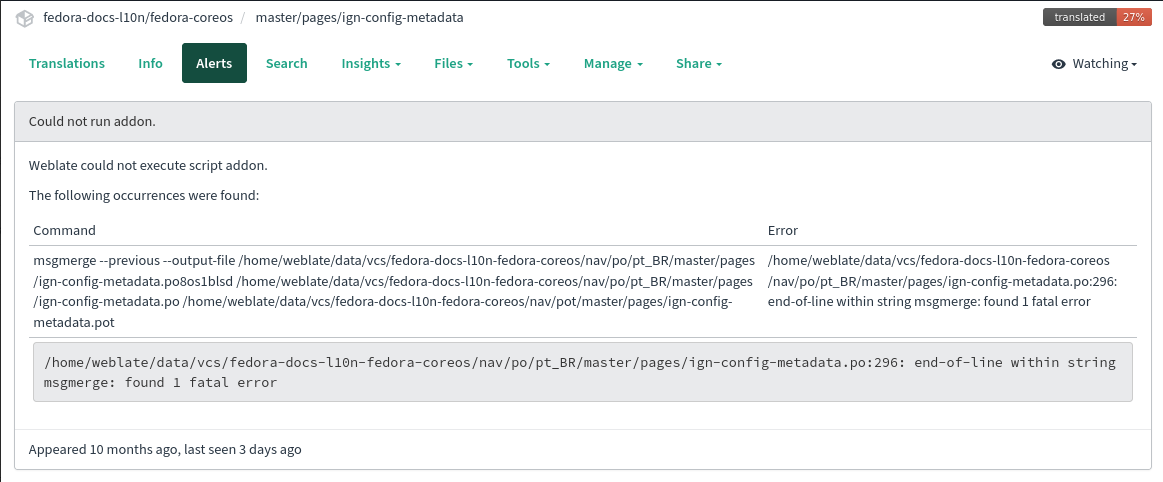This screenshot has width=1163, height=482.
Task: Click the component cube icon beside the breadcrumb
Action: tap(24, 18)
